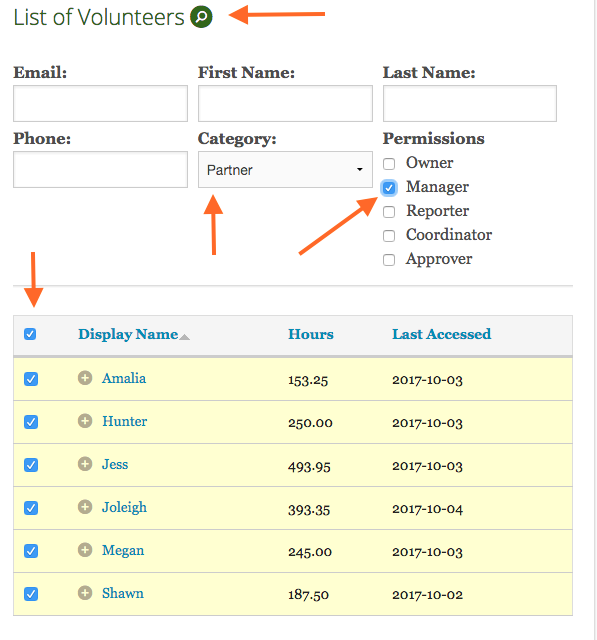Deselect the checkbox for Joleigh's row
This screenshot has height=640, width=597.
coord(31,508)
